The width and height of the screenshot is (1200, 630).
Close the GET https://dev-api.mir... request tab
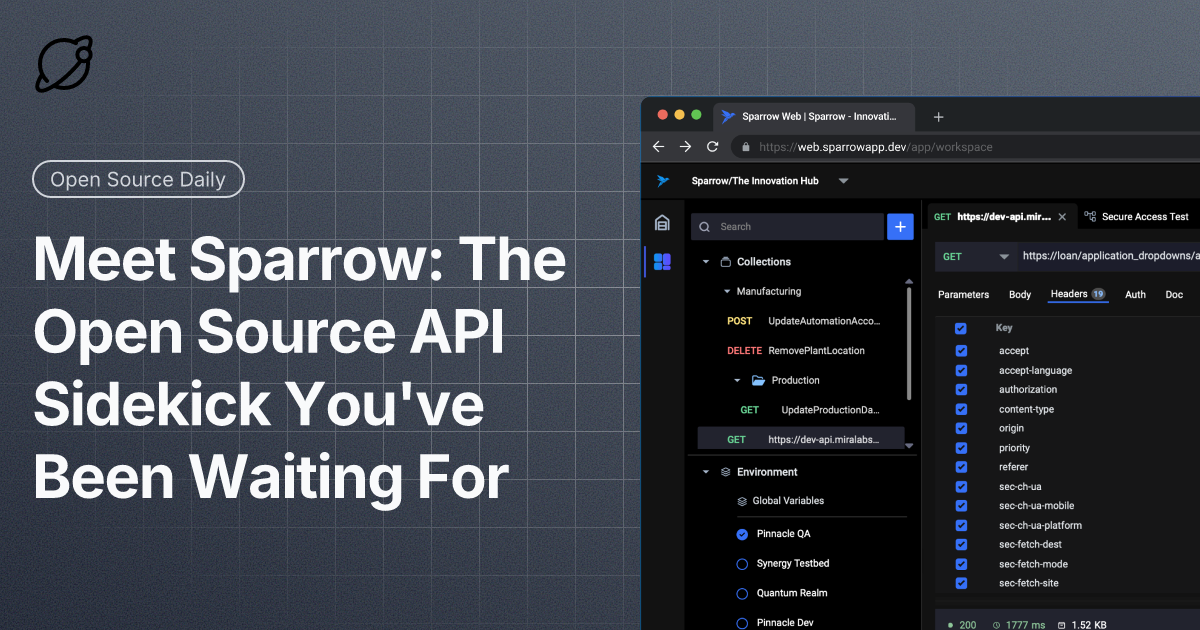[1062, 216]
